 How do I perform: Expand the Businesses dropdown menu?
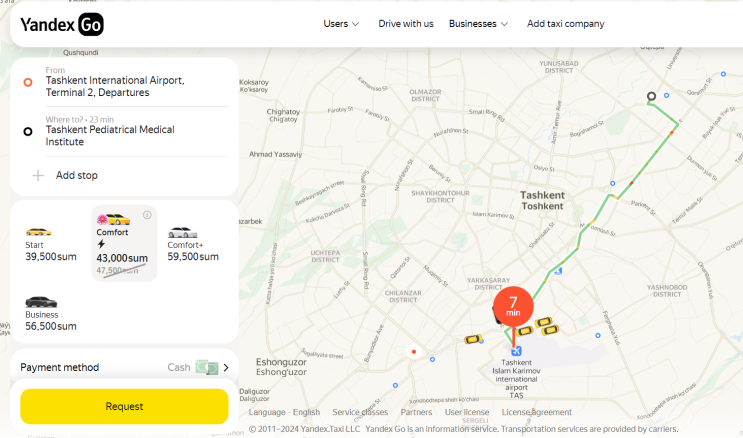[x=478, y=24]
